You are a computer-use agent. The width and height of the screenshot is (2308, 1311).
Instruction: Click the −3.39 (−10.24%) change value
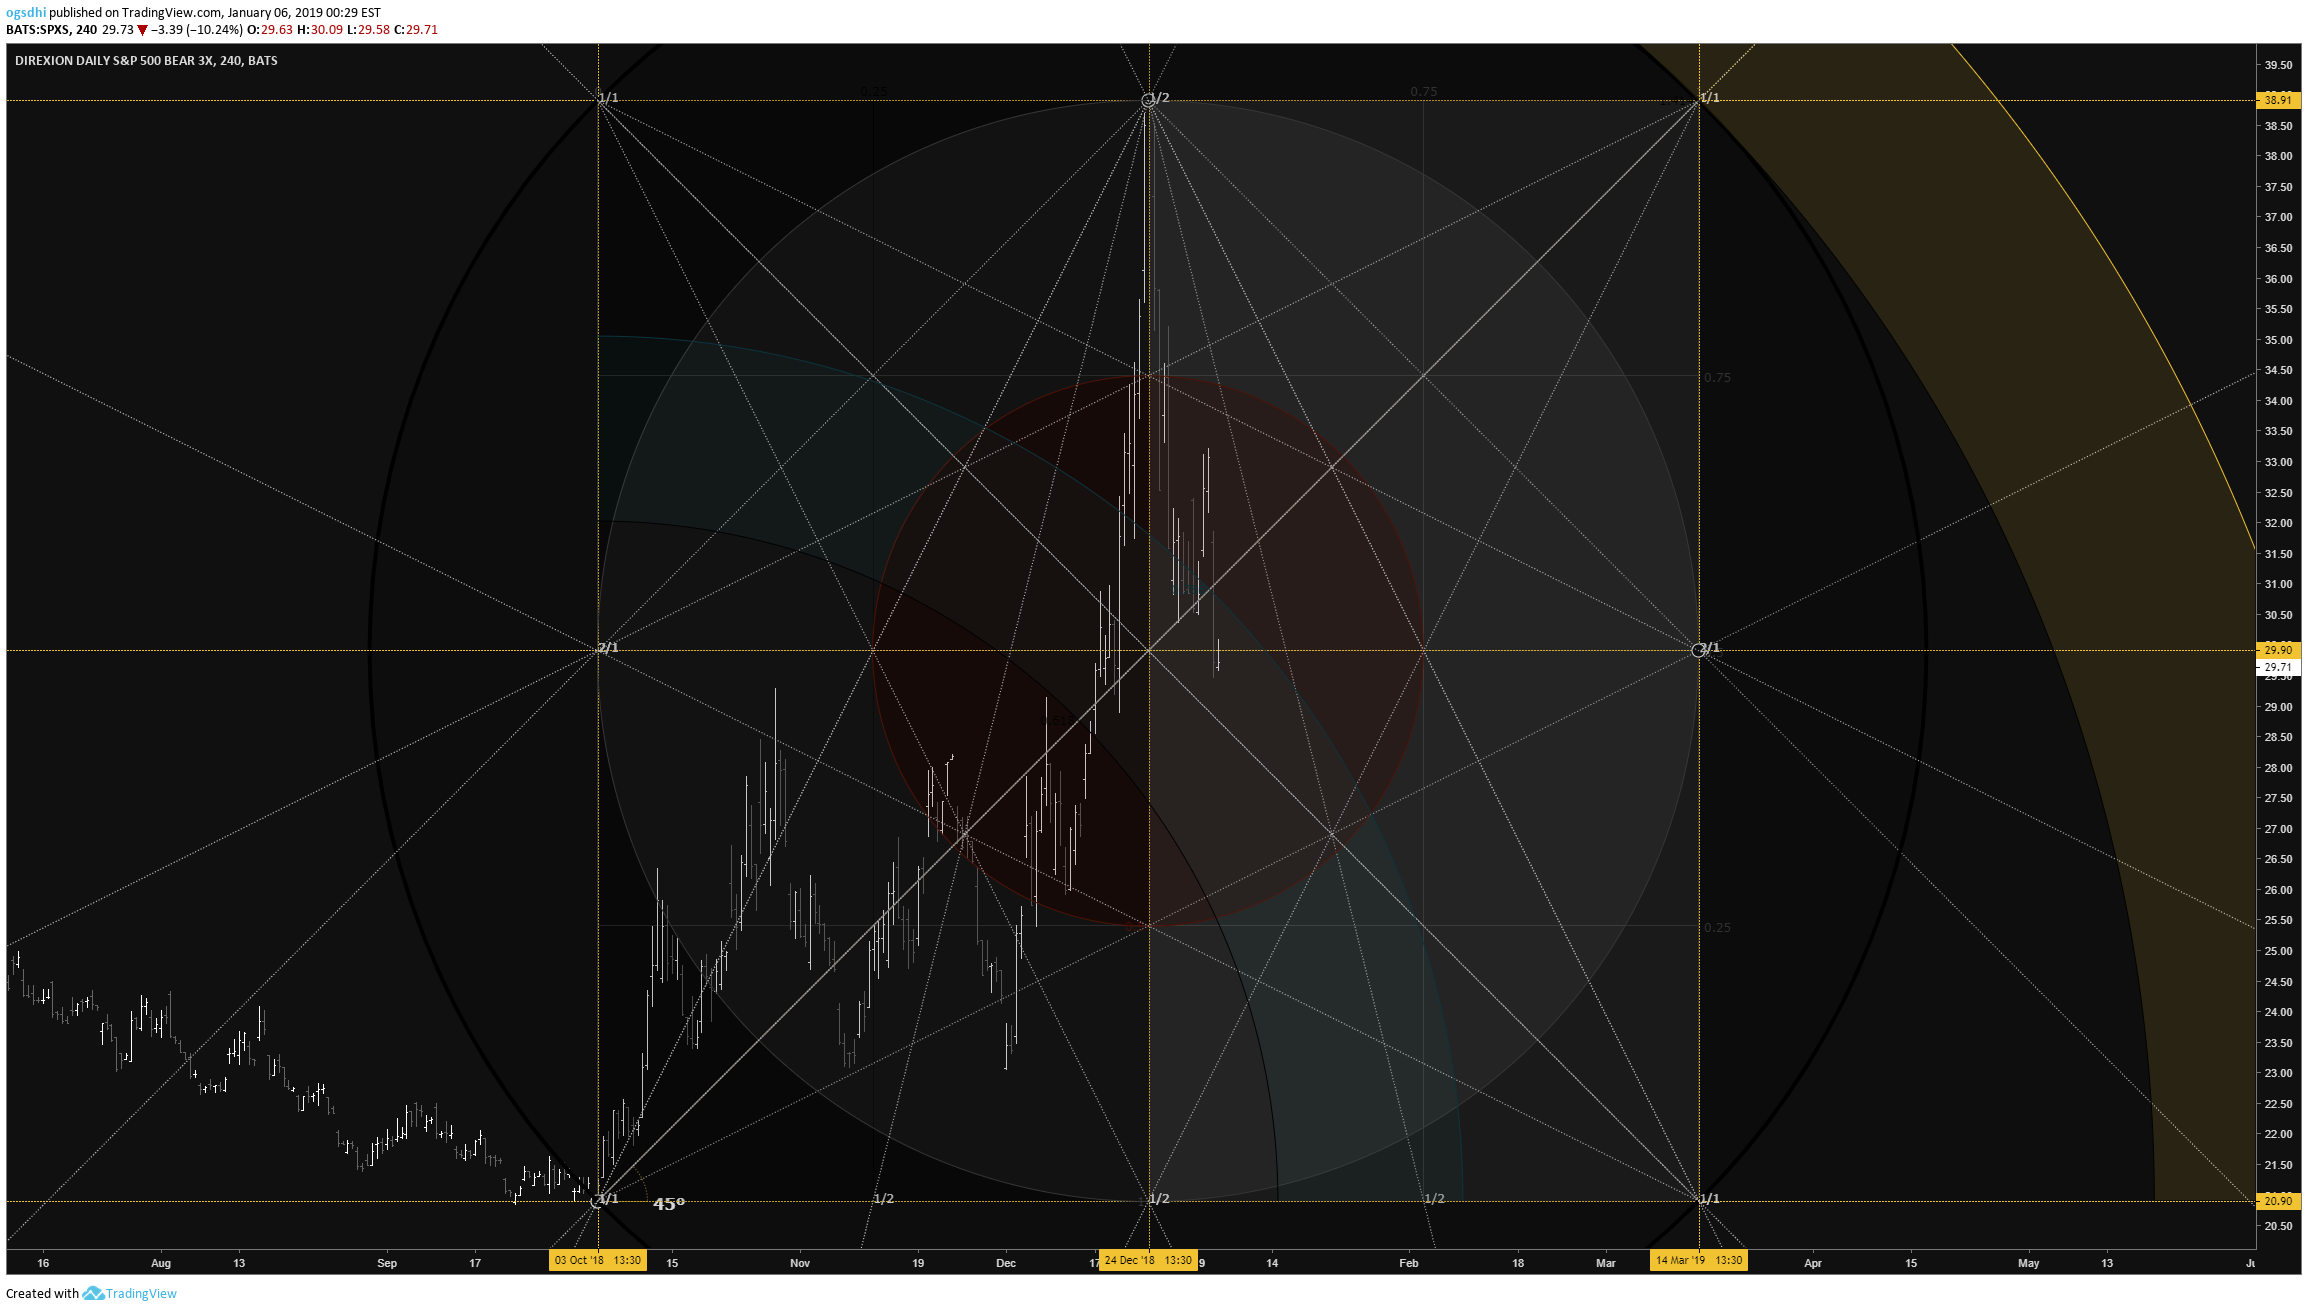(x=197, y=30)
